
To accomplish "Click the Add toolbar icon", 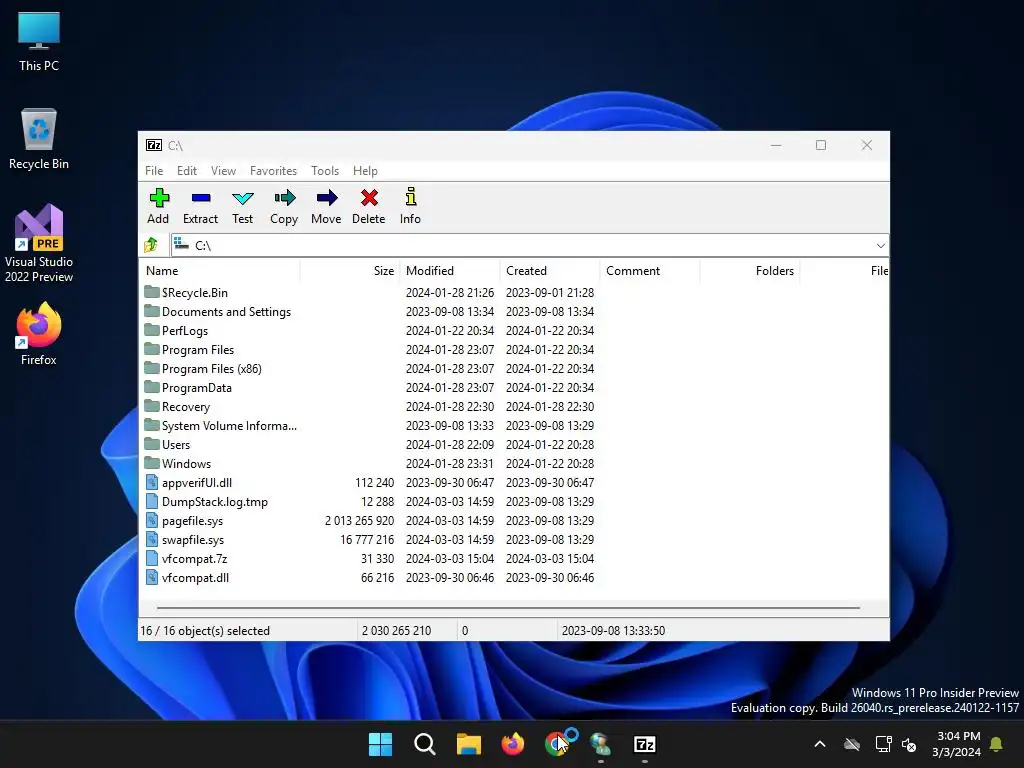I will (159, 198).
